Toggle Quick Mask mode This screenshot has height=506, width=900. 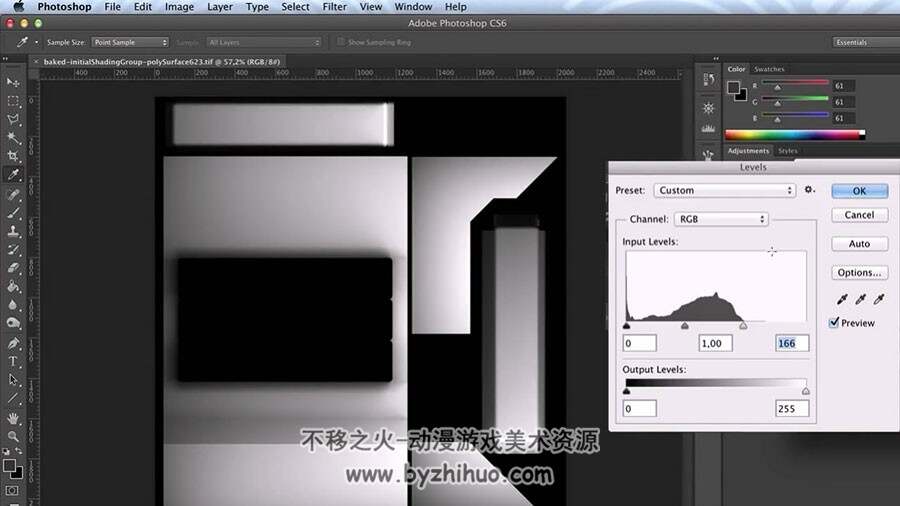(x=12, y=491)
